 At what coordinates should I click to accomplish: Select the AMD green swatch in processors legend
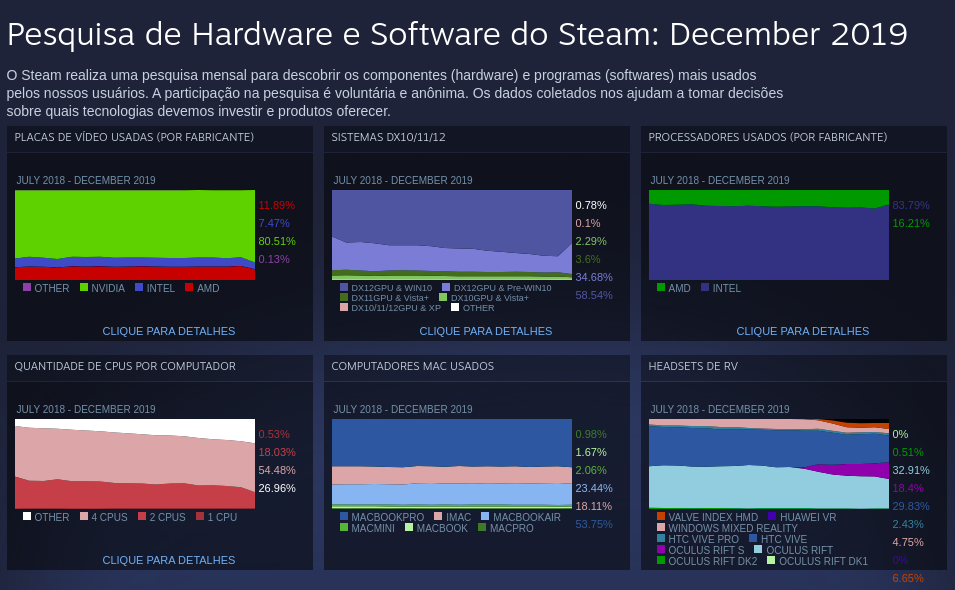(661, 287)
